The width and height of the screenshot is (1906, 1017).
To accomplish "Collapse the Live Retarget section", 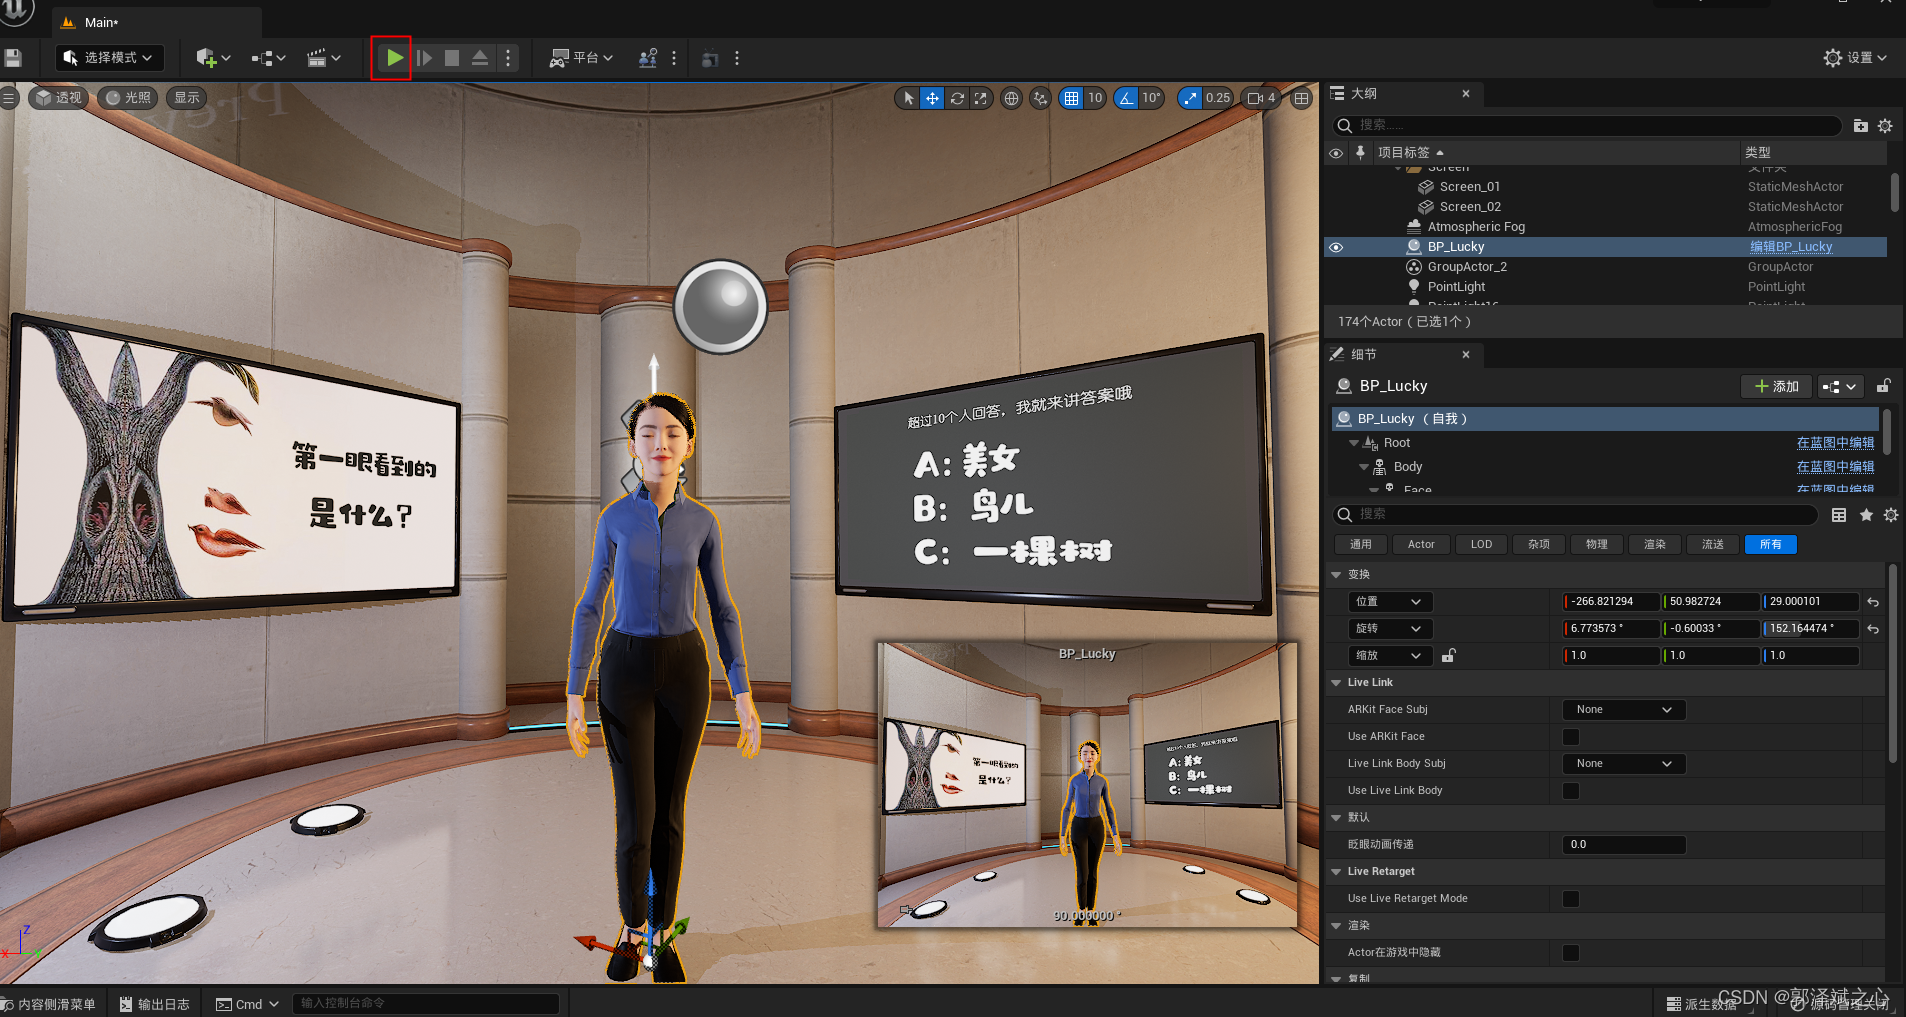I will (x=1336, y=872).
